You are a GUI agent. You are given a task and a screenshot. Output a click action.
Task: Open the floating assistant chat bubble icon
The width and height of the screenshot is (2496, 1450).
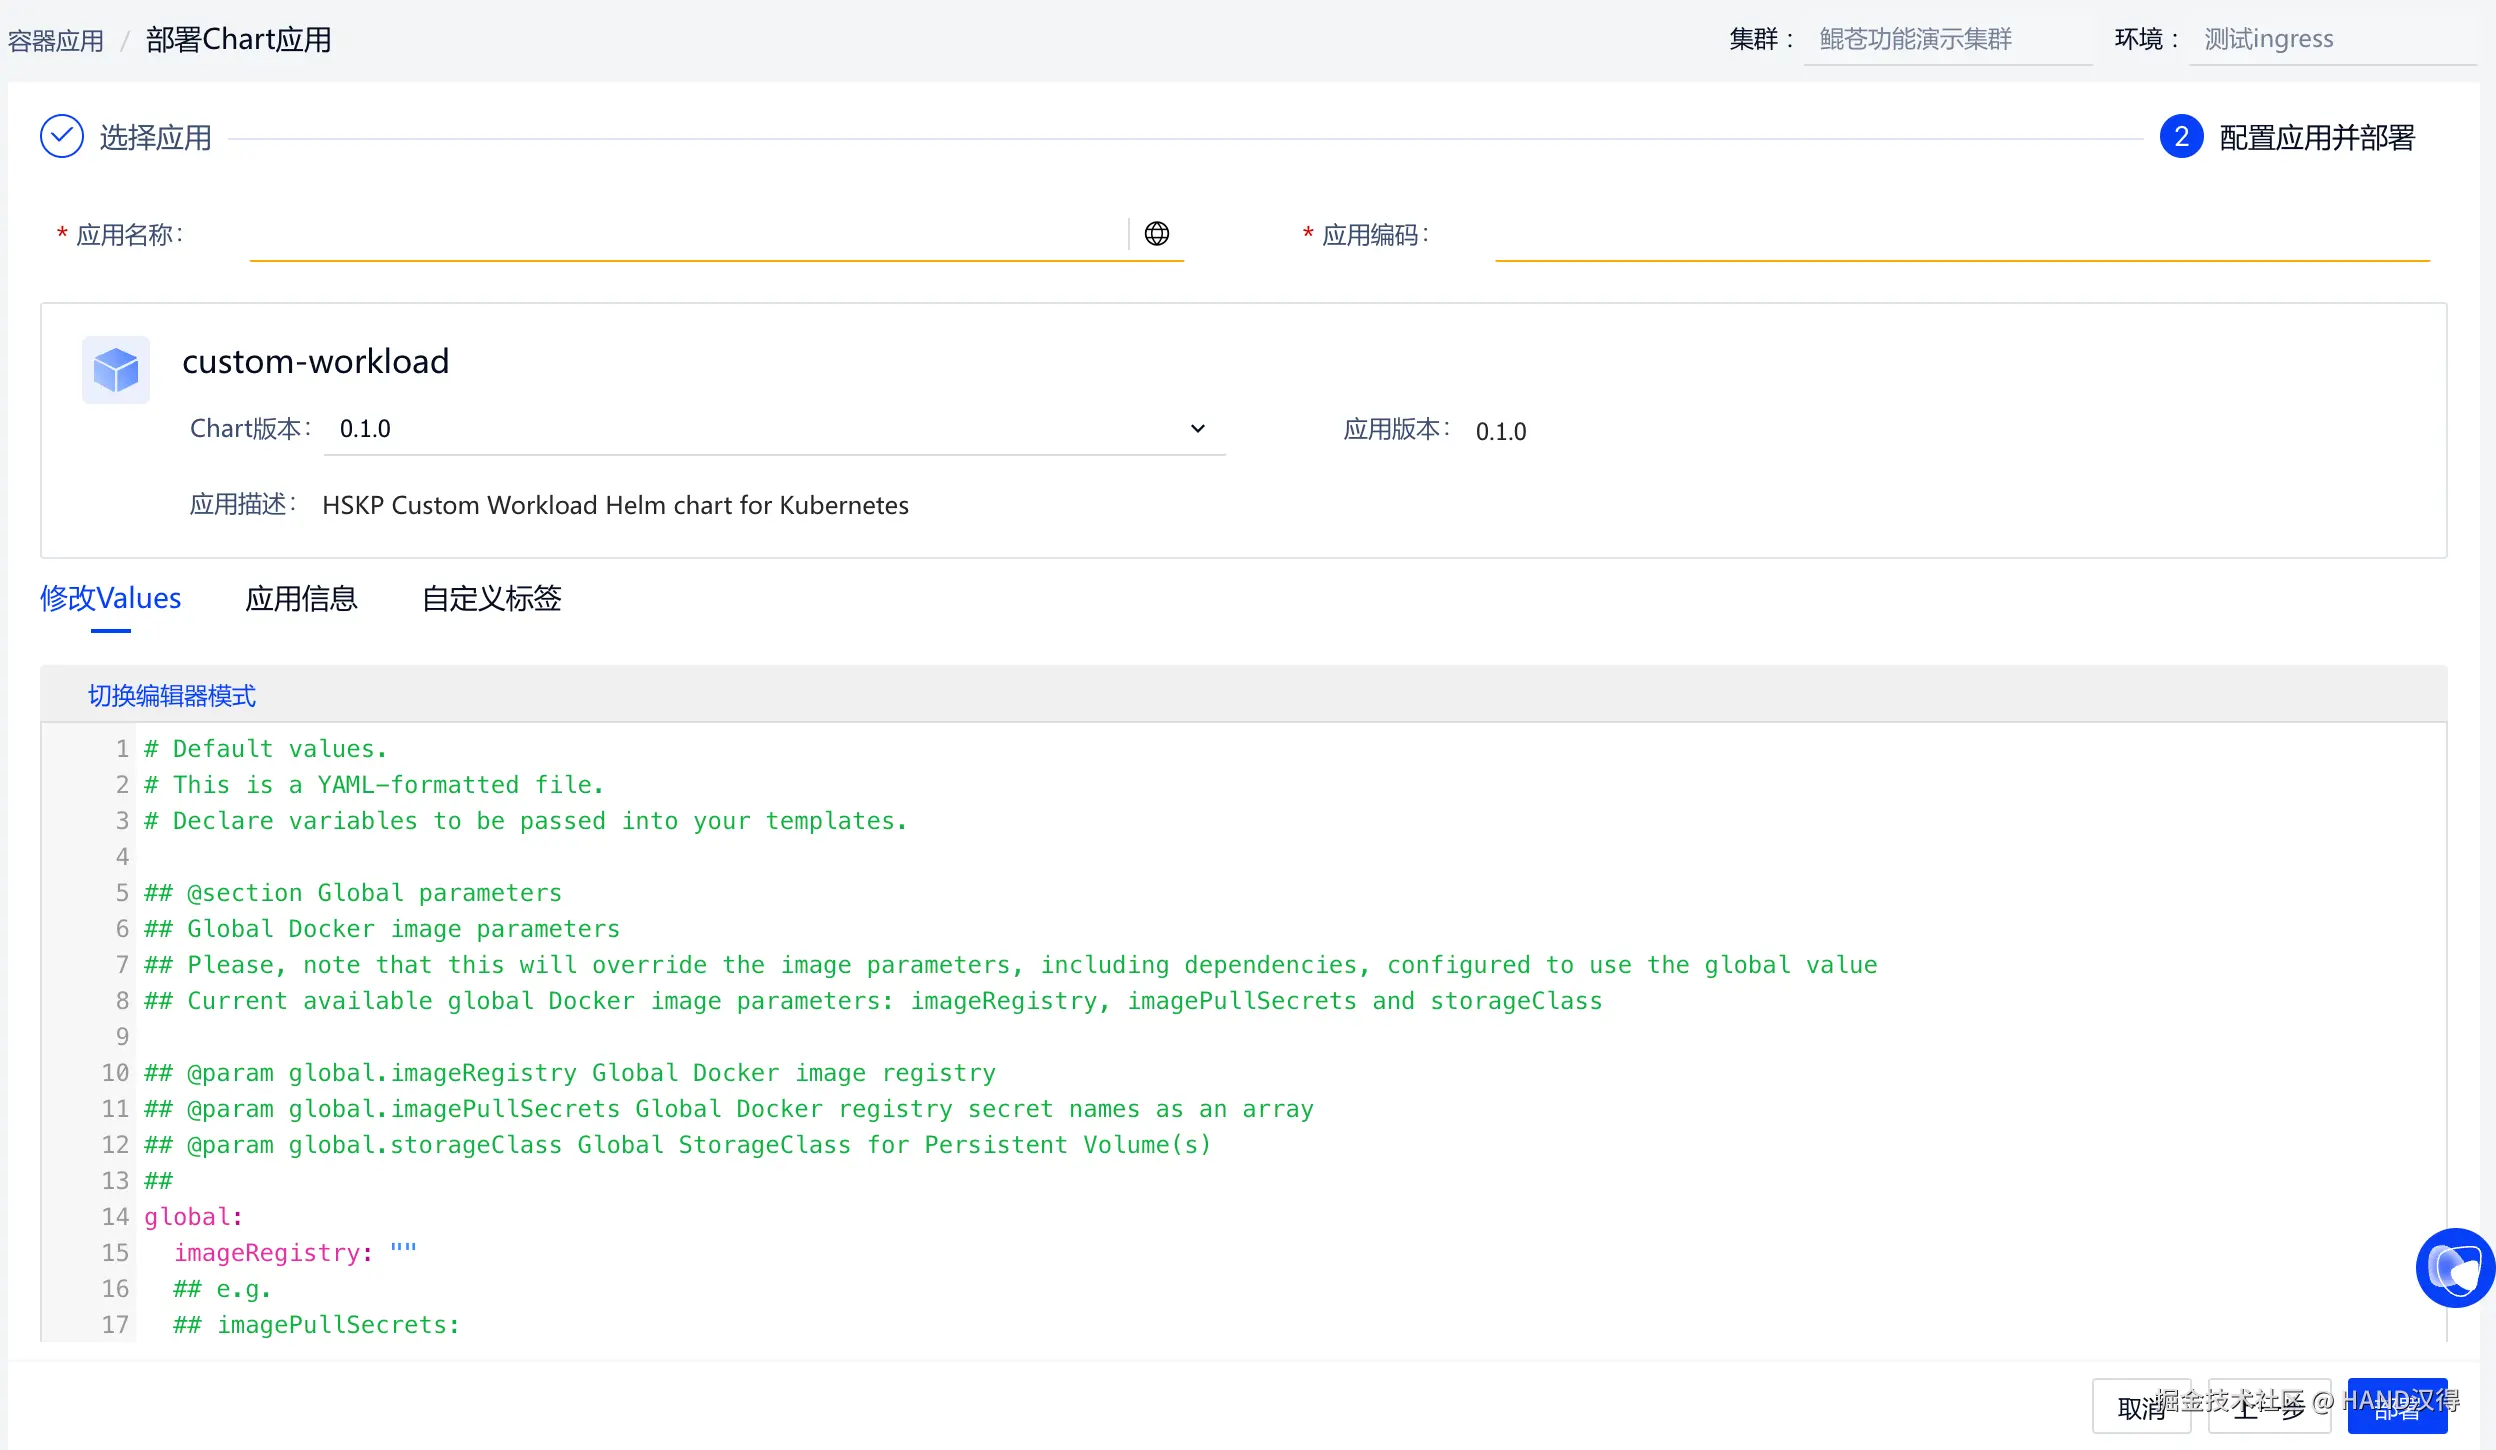coord(2454,1268)
